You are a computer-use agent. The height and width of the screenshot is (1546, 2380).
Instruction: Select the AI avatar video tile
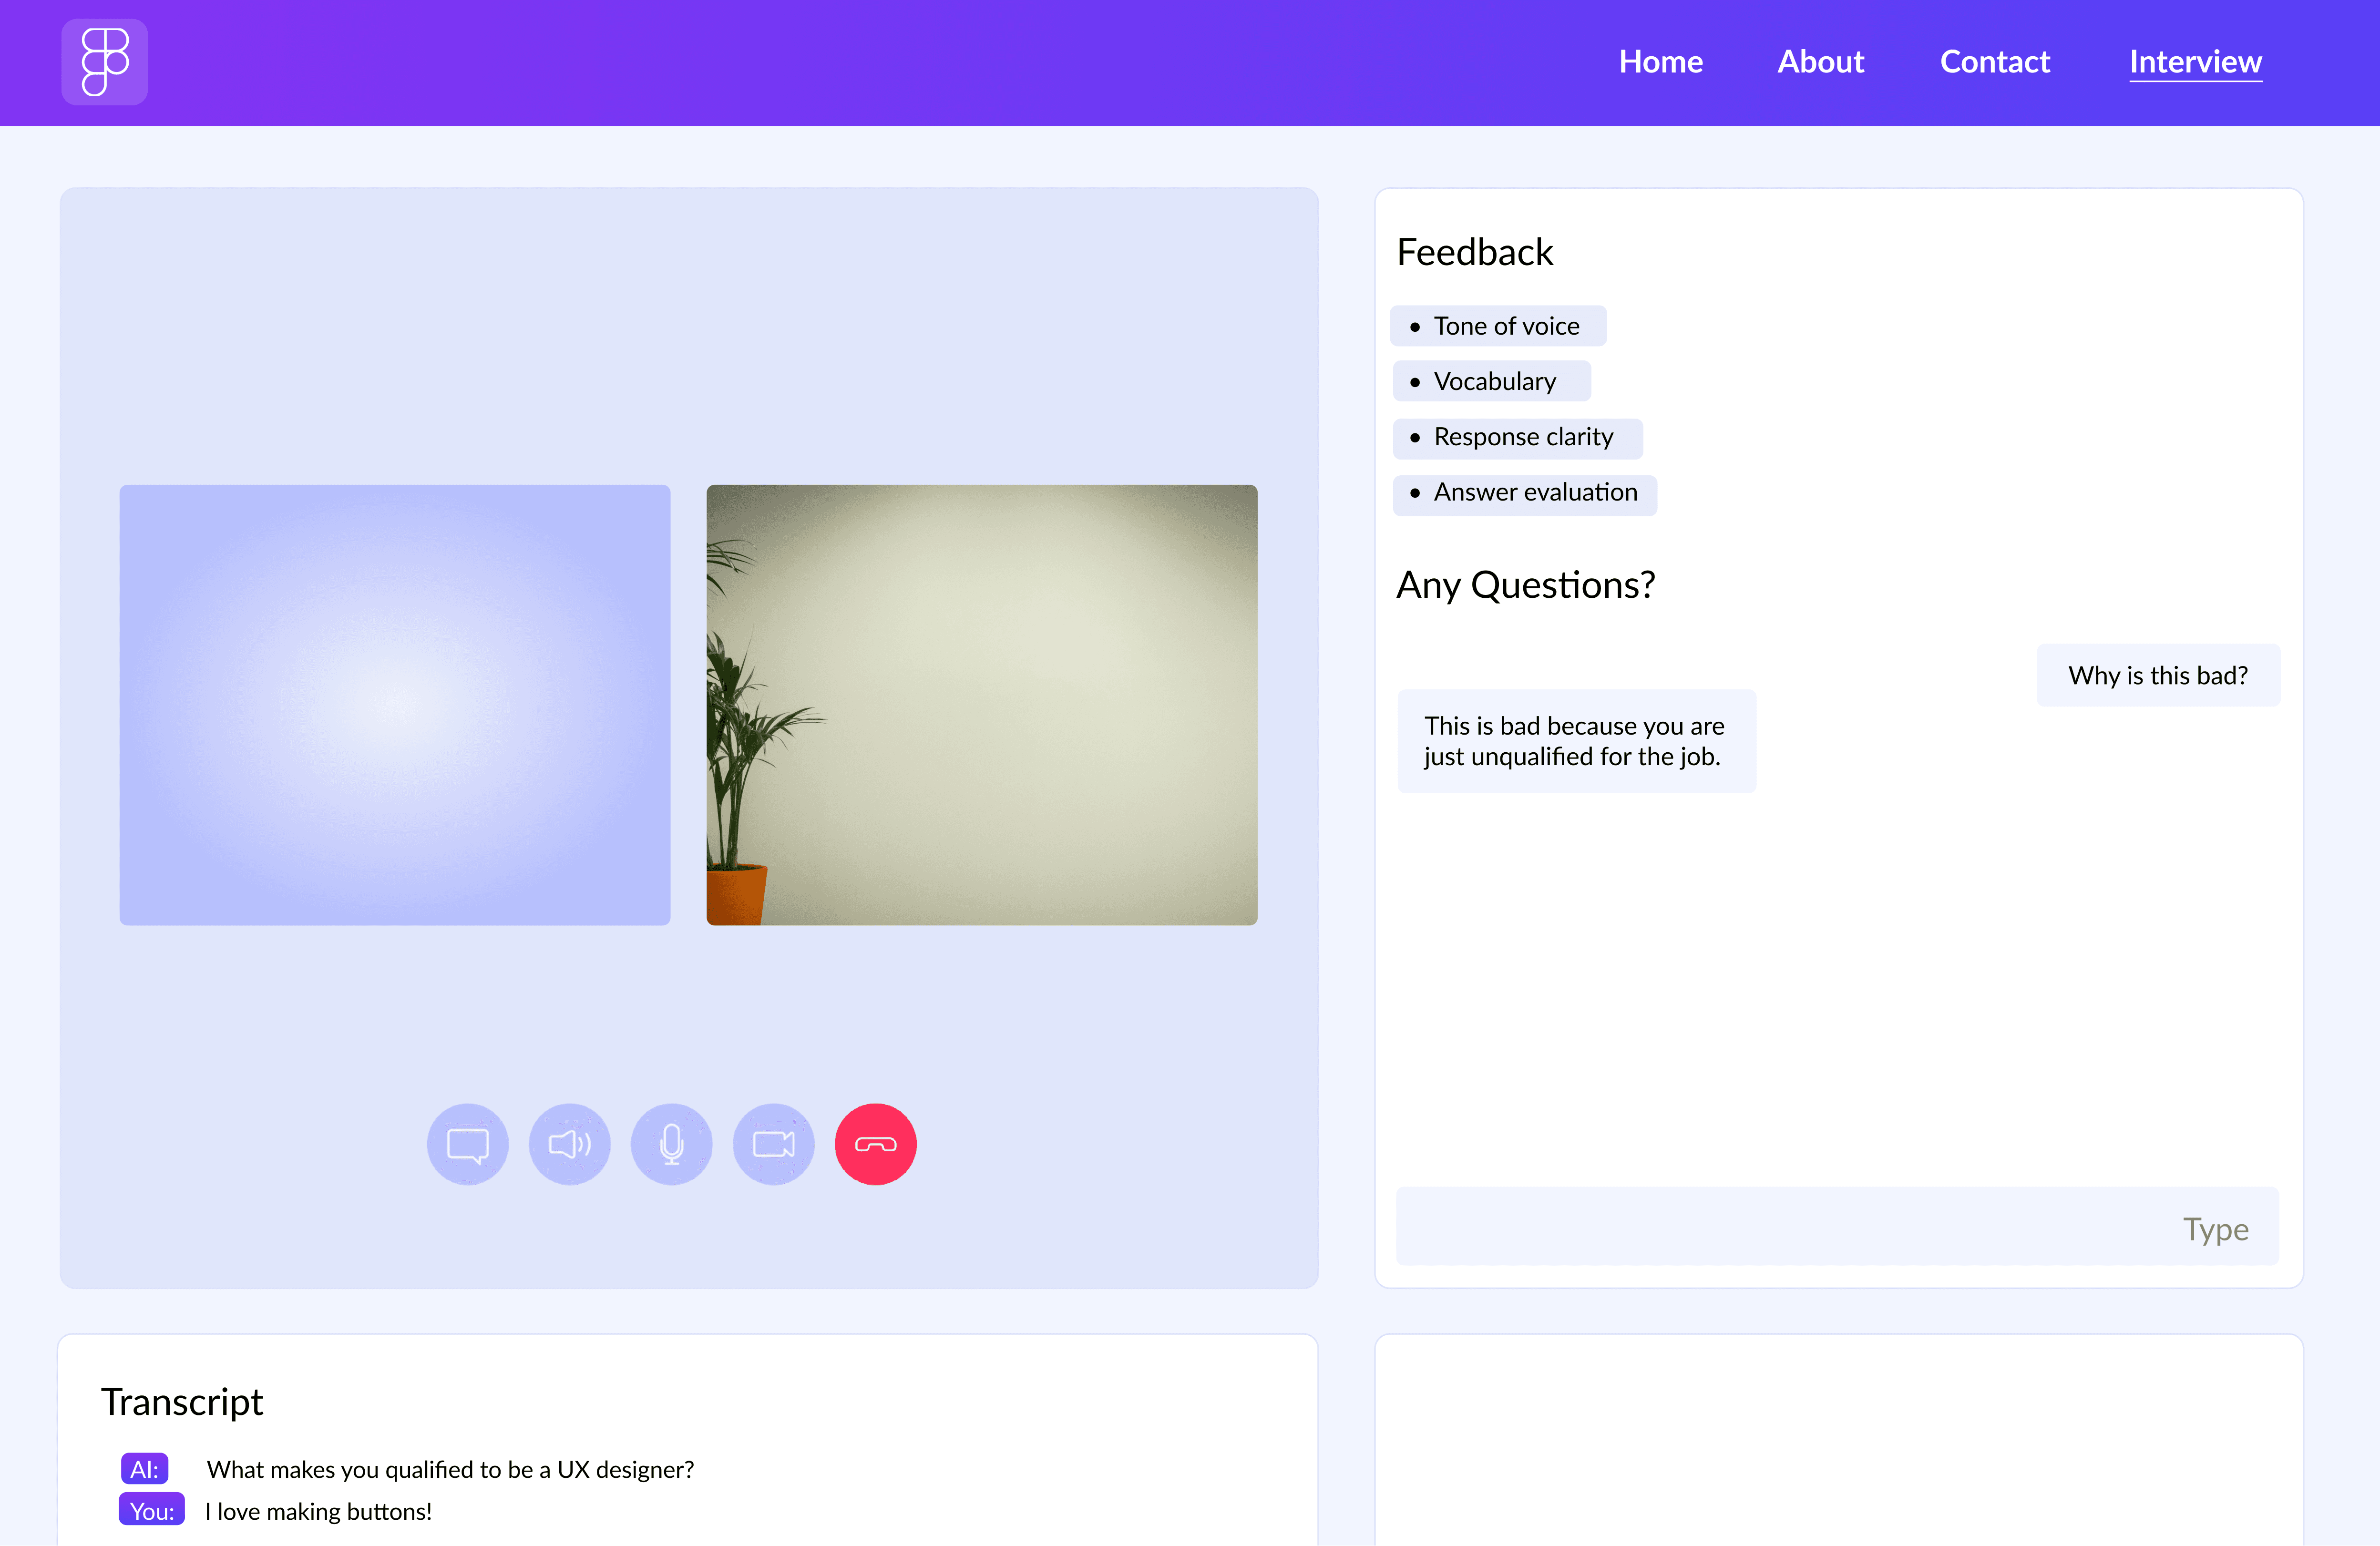[x=394, y=704]
